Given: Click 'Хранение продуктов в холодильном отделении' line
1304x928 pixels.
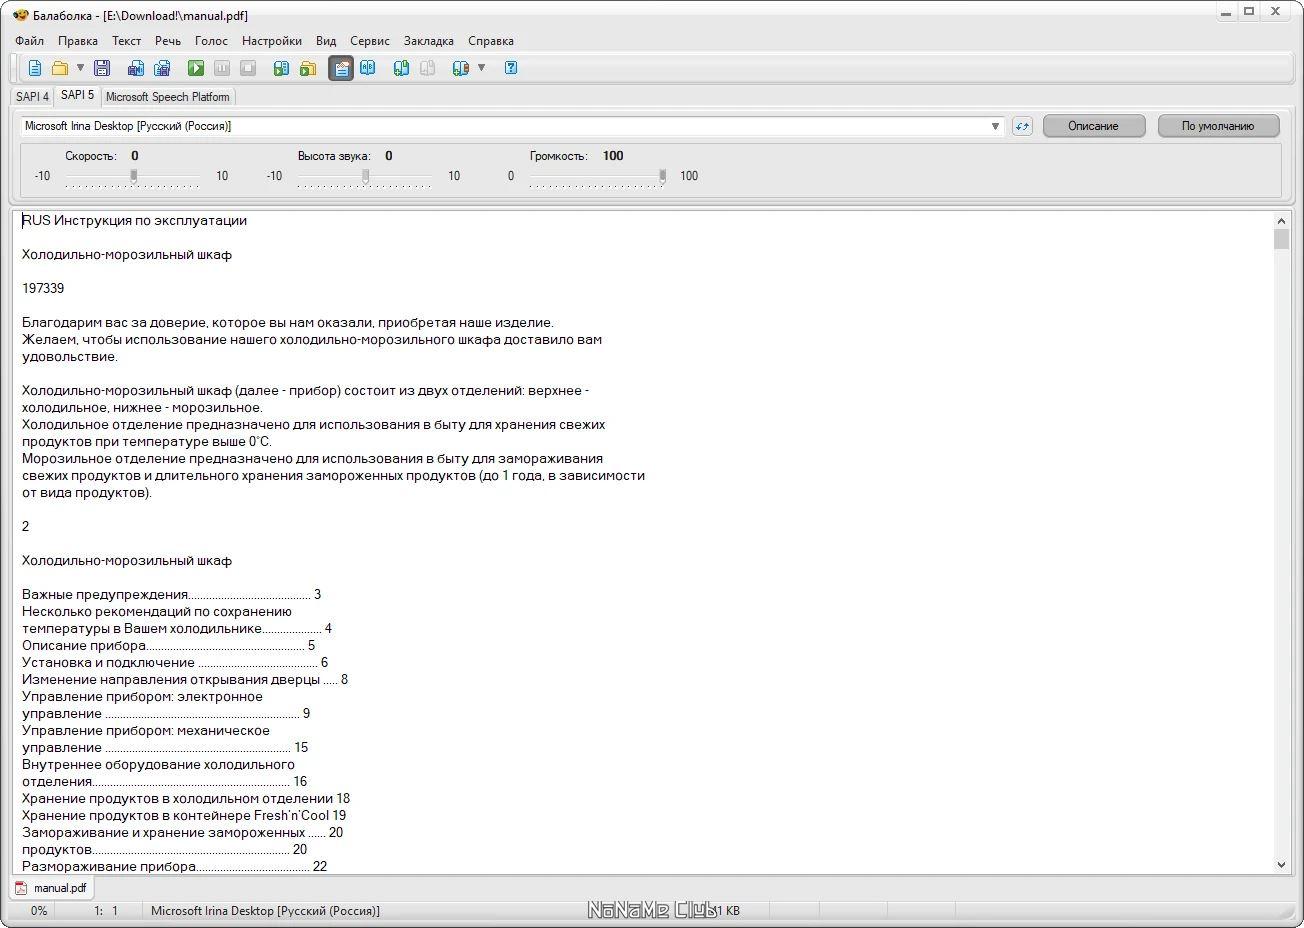Looking at the screenshot, I should pos(186,799).
